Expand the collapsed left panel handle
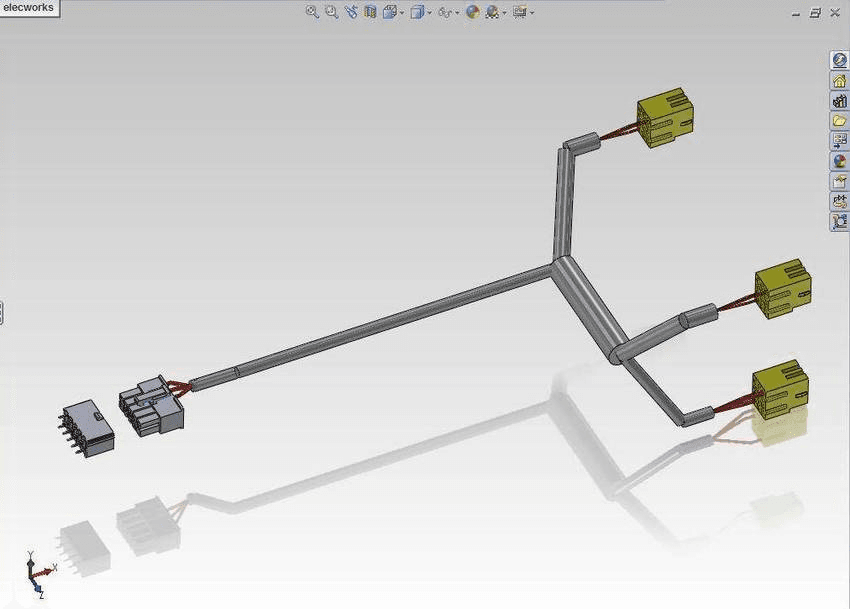Screen dimensions: 850x609 (x=2, y=312)
